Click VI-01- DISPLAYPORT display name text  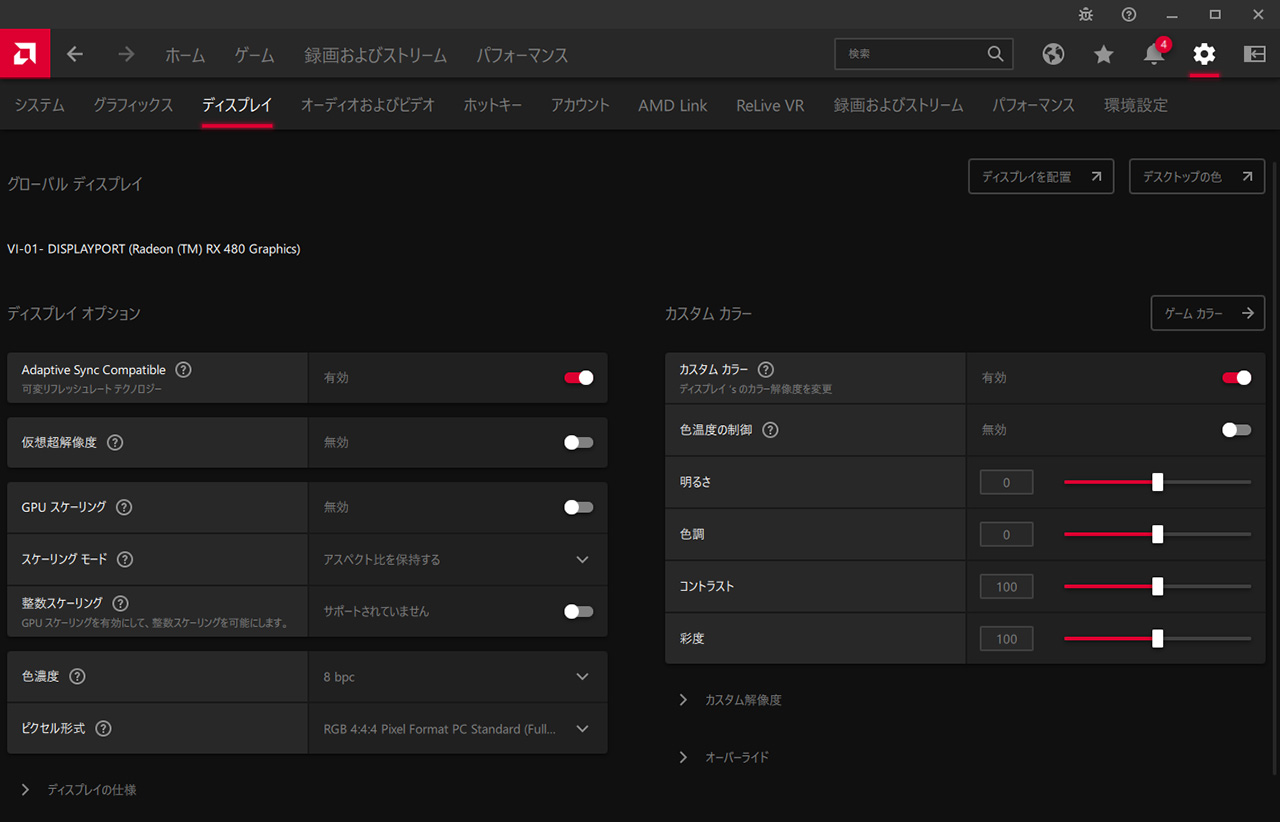click(x=153, y=249)
